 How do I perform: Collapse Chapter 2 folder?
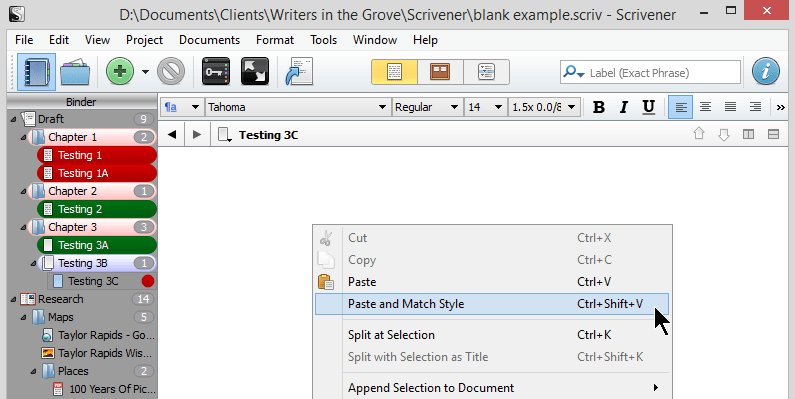click(x=23, y=192)
